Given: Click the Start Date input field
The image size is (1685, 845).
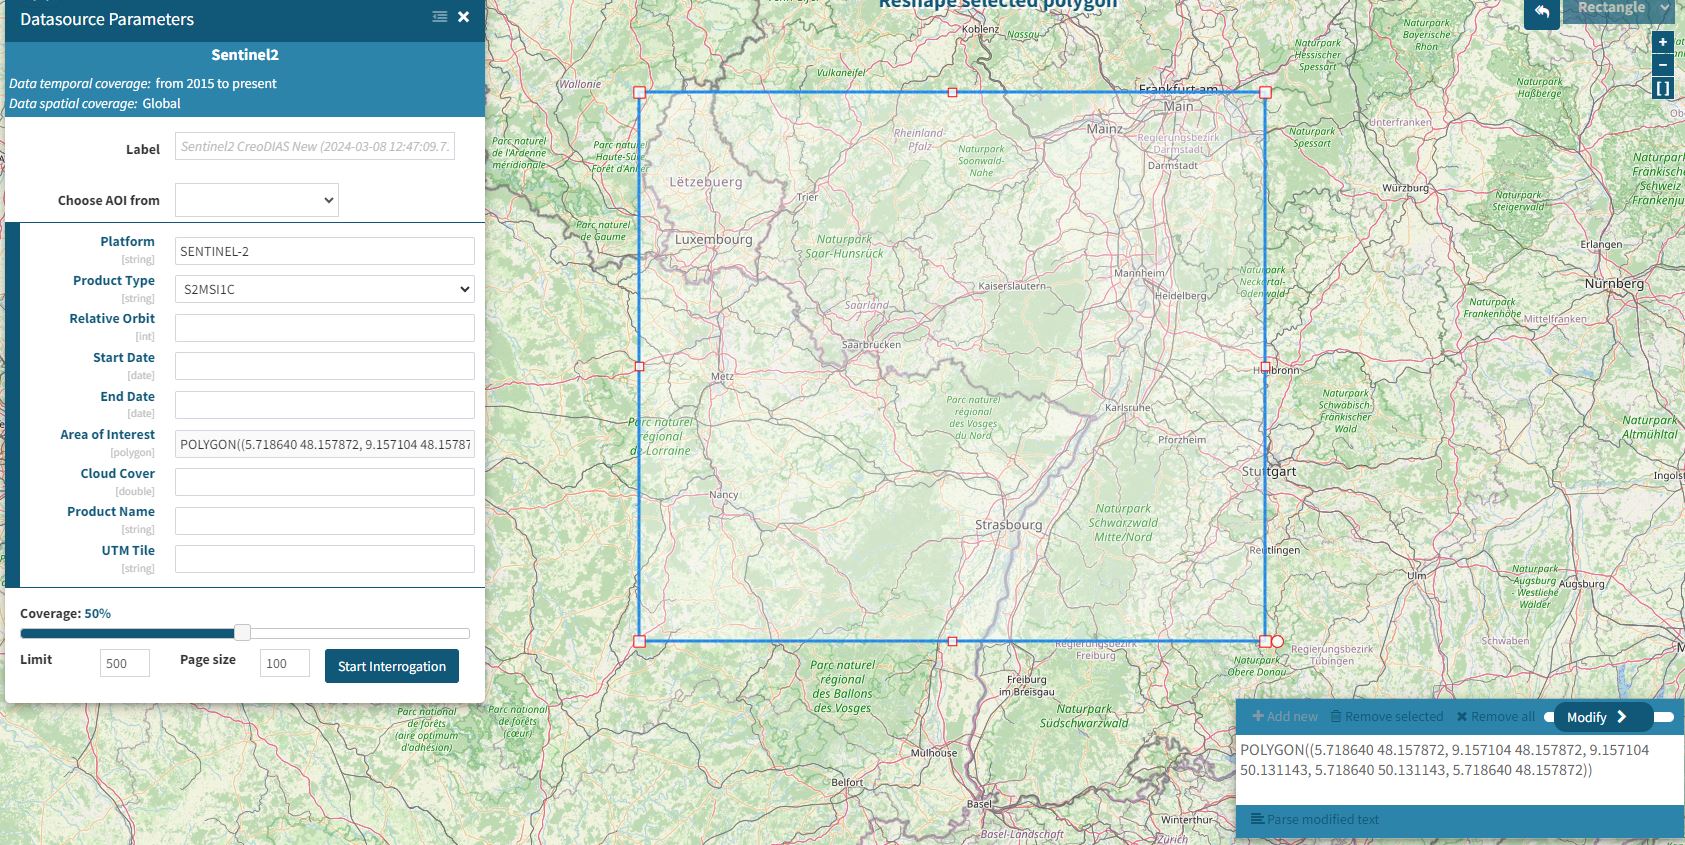Looking at the screenshot, I should click(x=325, y=366).
